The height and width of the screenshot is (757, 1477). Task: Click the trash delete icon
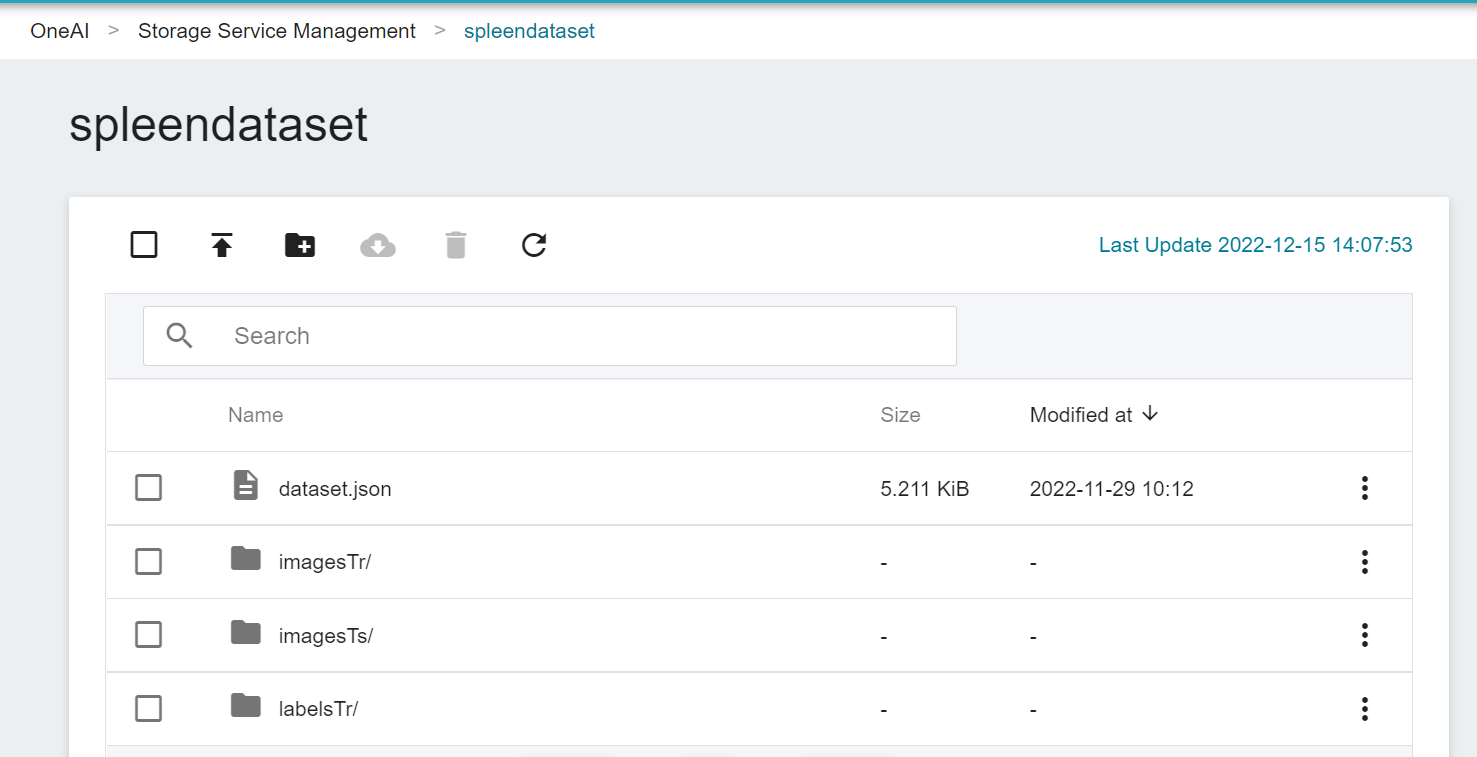point(456,245)
